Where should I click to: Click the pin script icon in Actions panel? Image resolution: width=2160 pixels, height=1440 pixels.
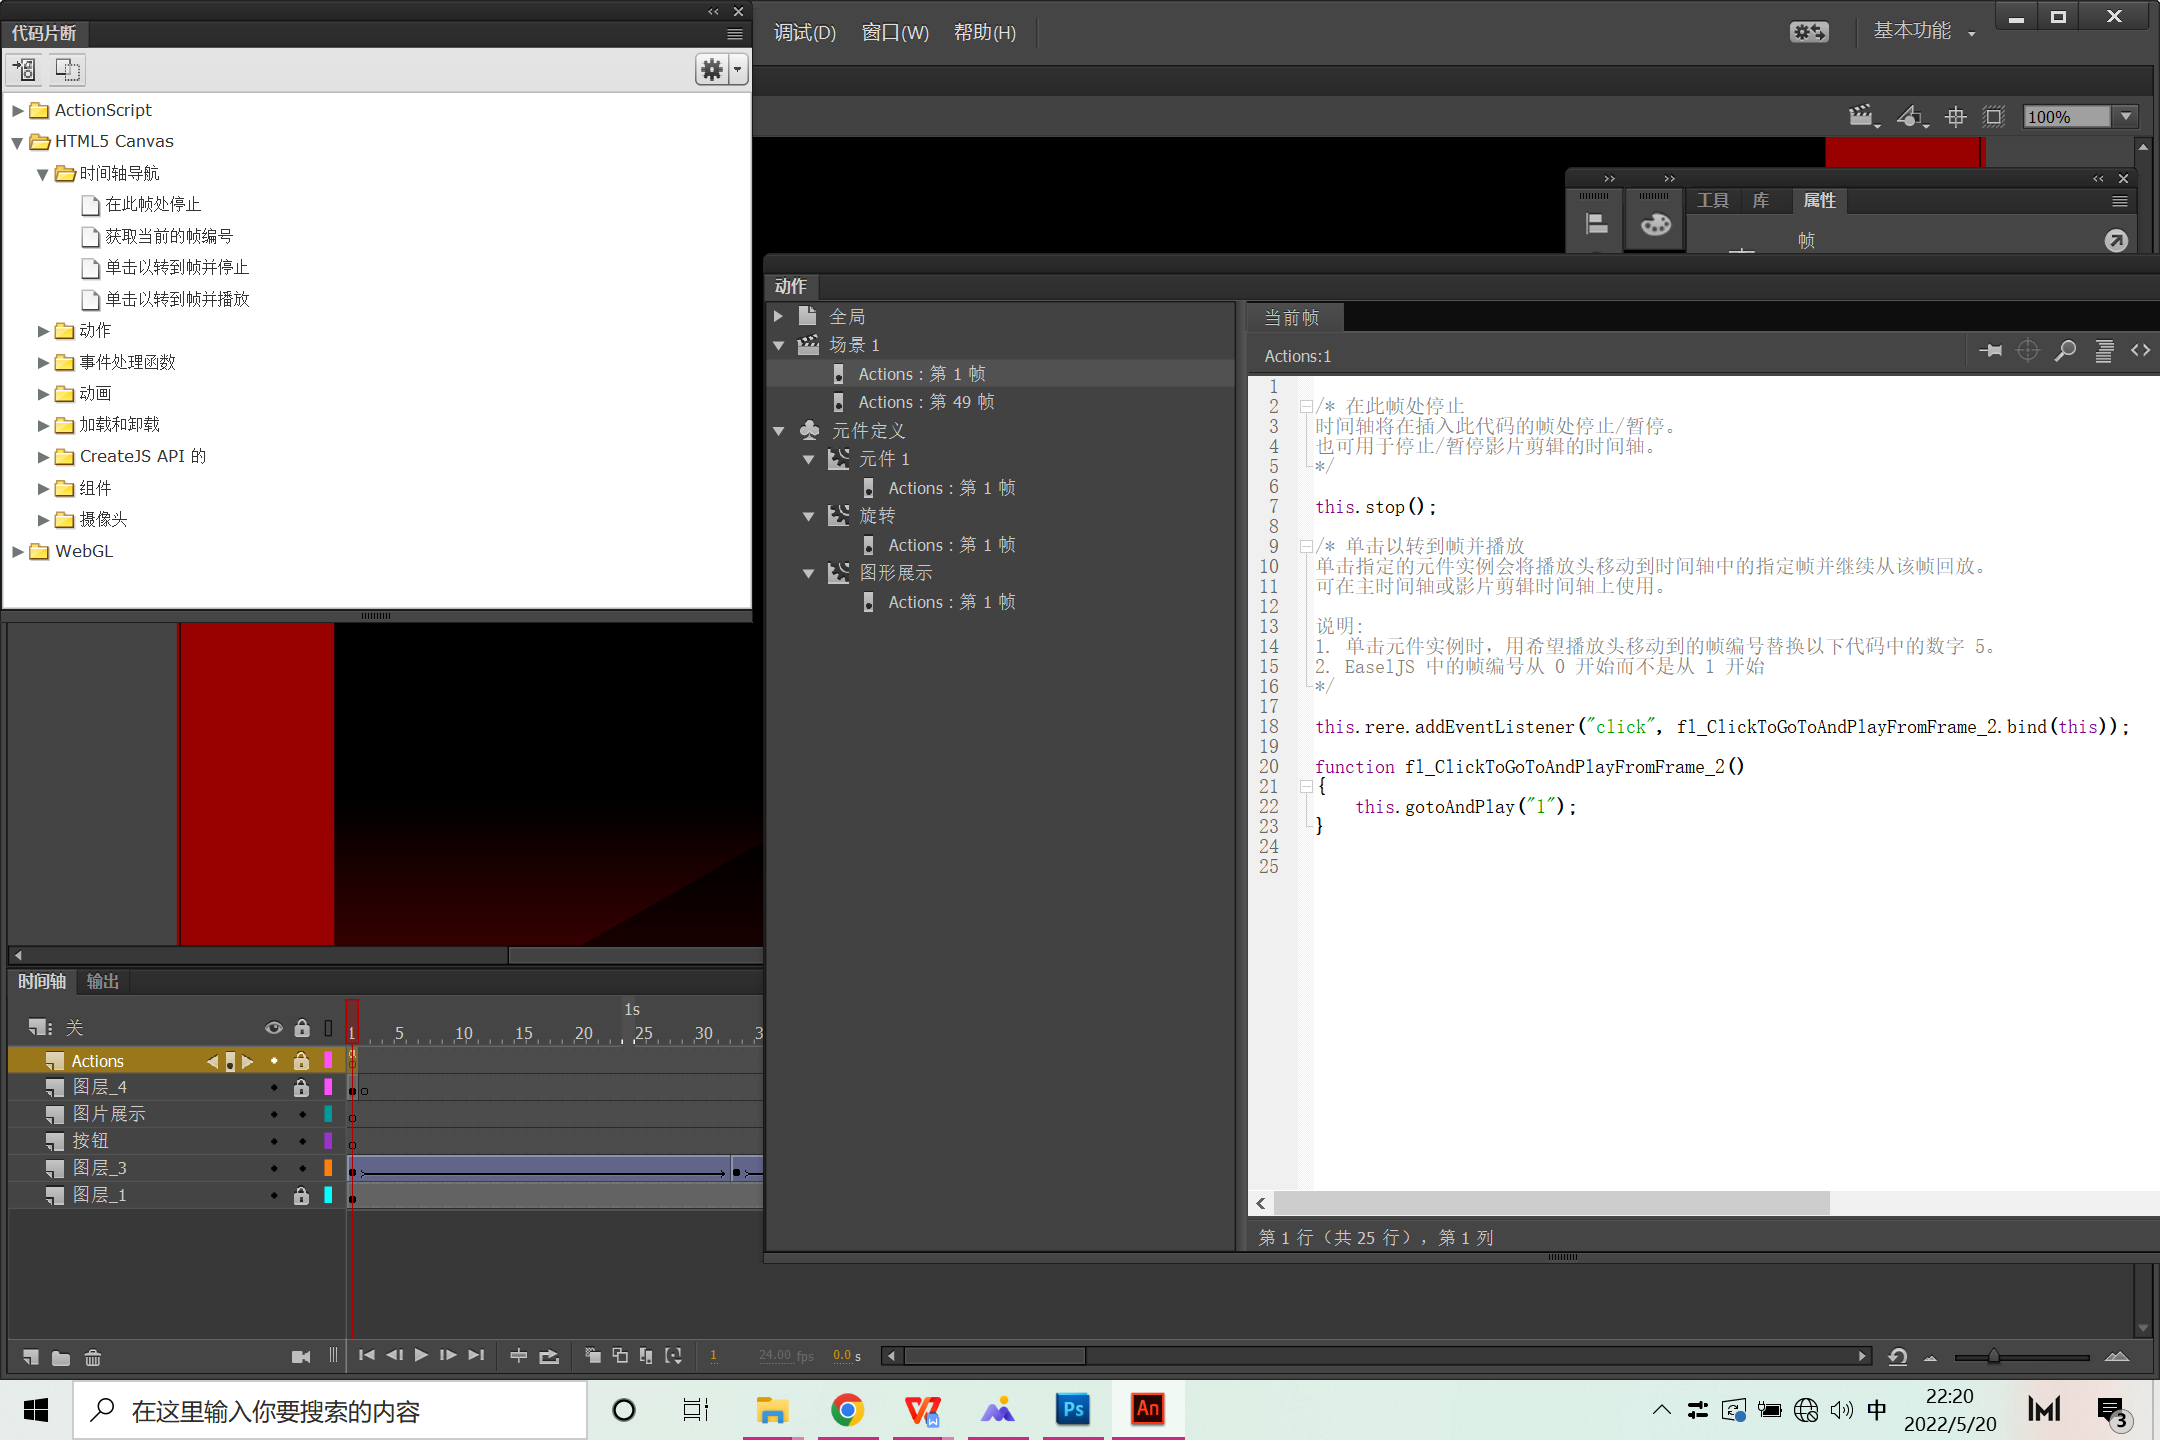click(1990, 351)
